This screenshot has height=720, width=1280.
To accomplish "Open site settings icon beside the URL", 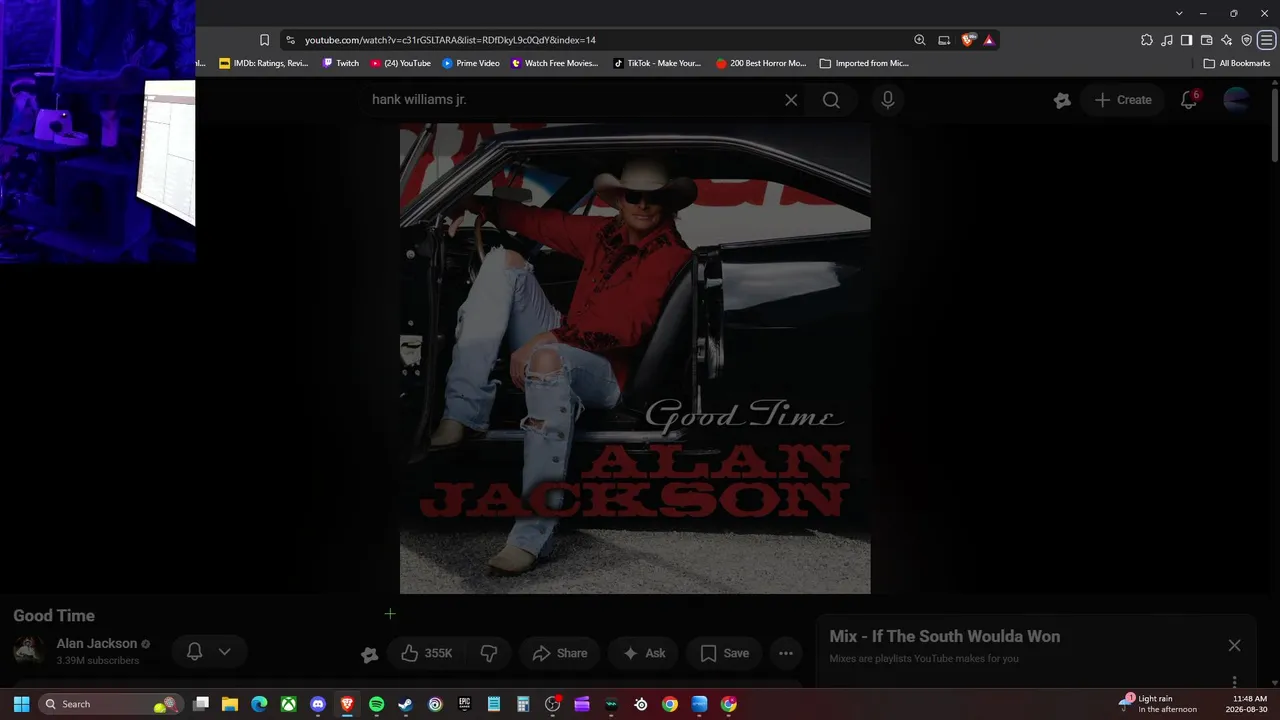I will tap(290, 40).
